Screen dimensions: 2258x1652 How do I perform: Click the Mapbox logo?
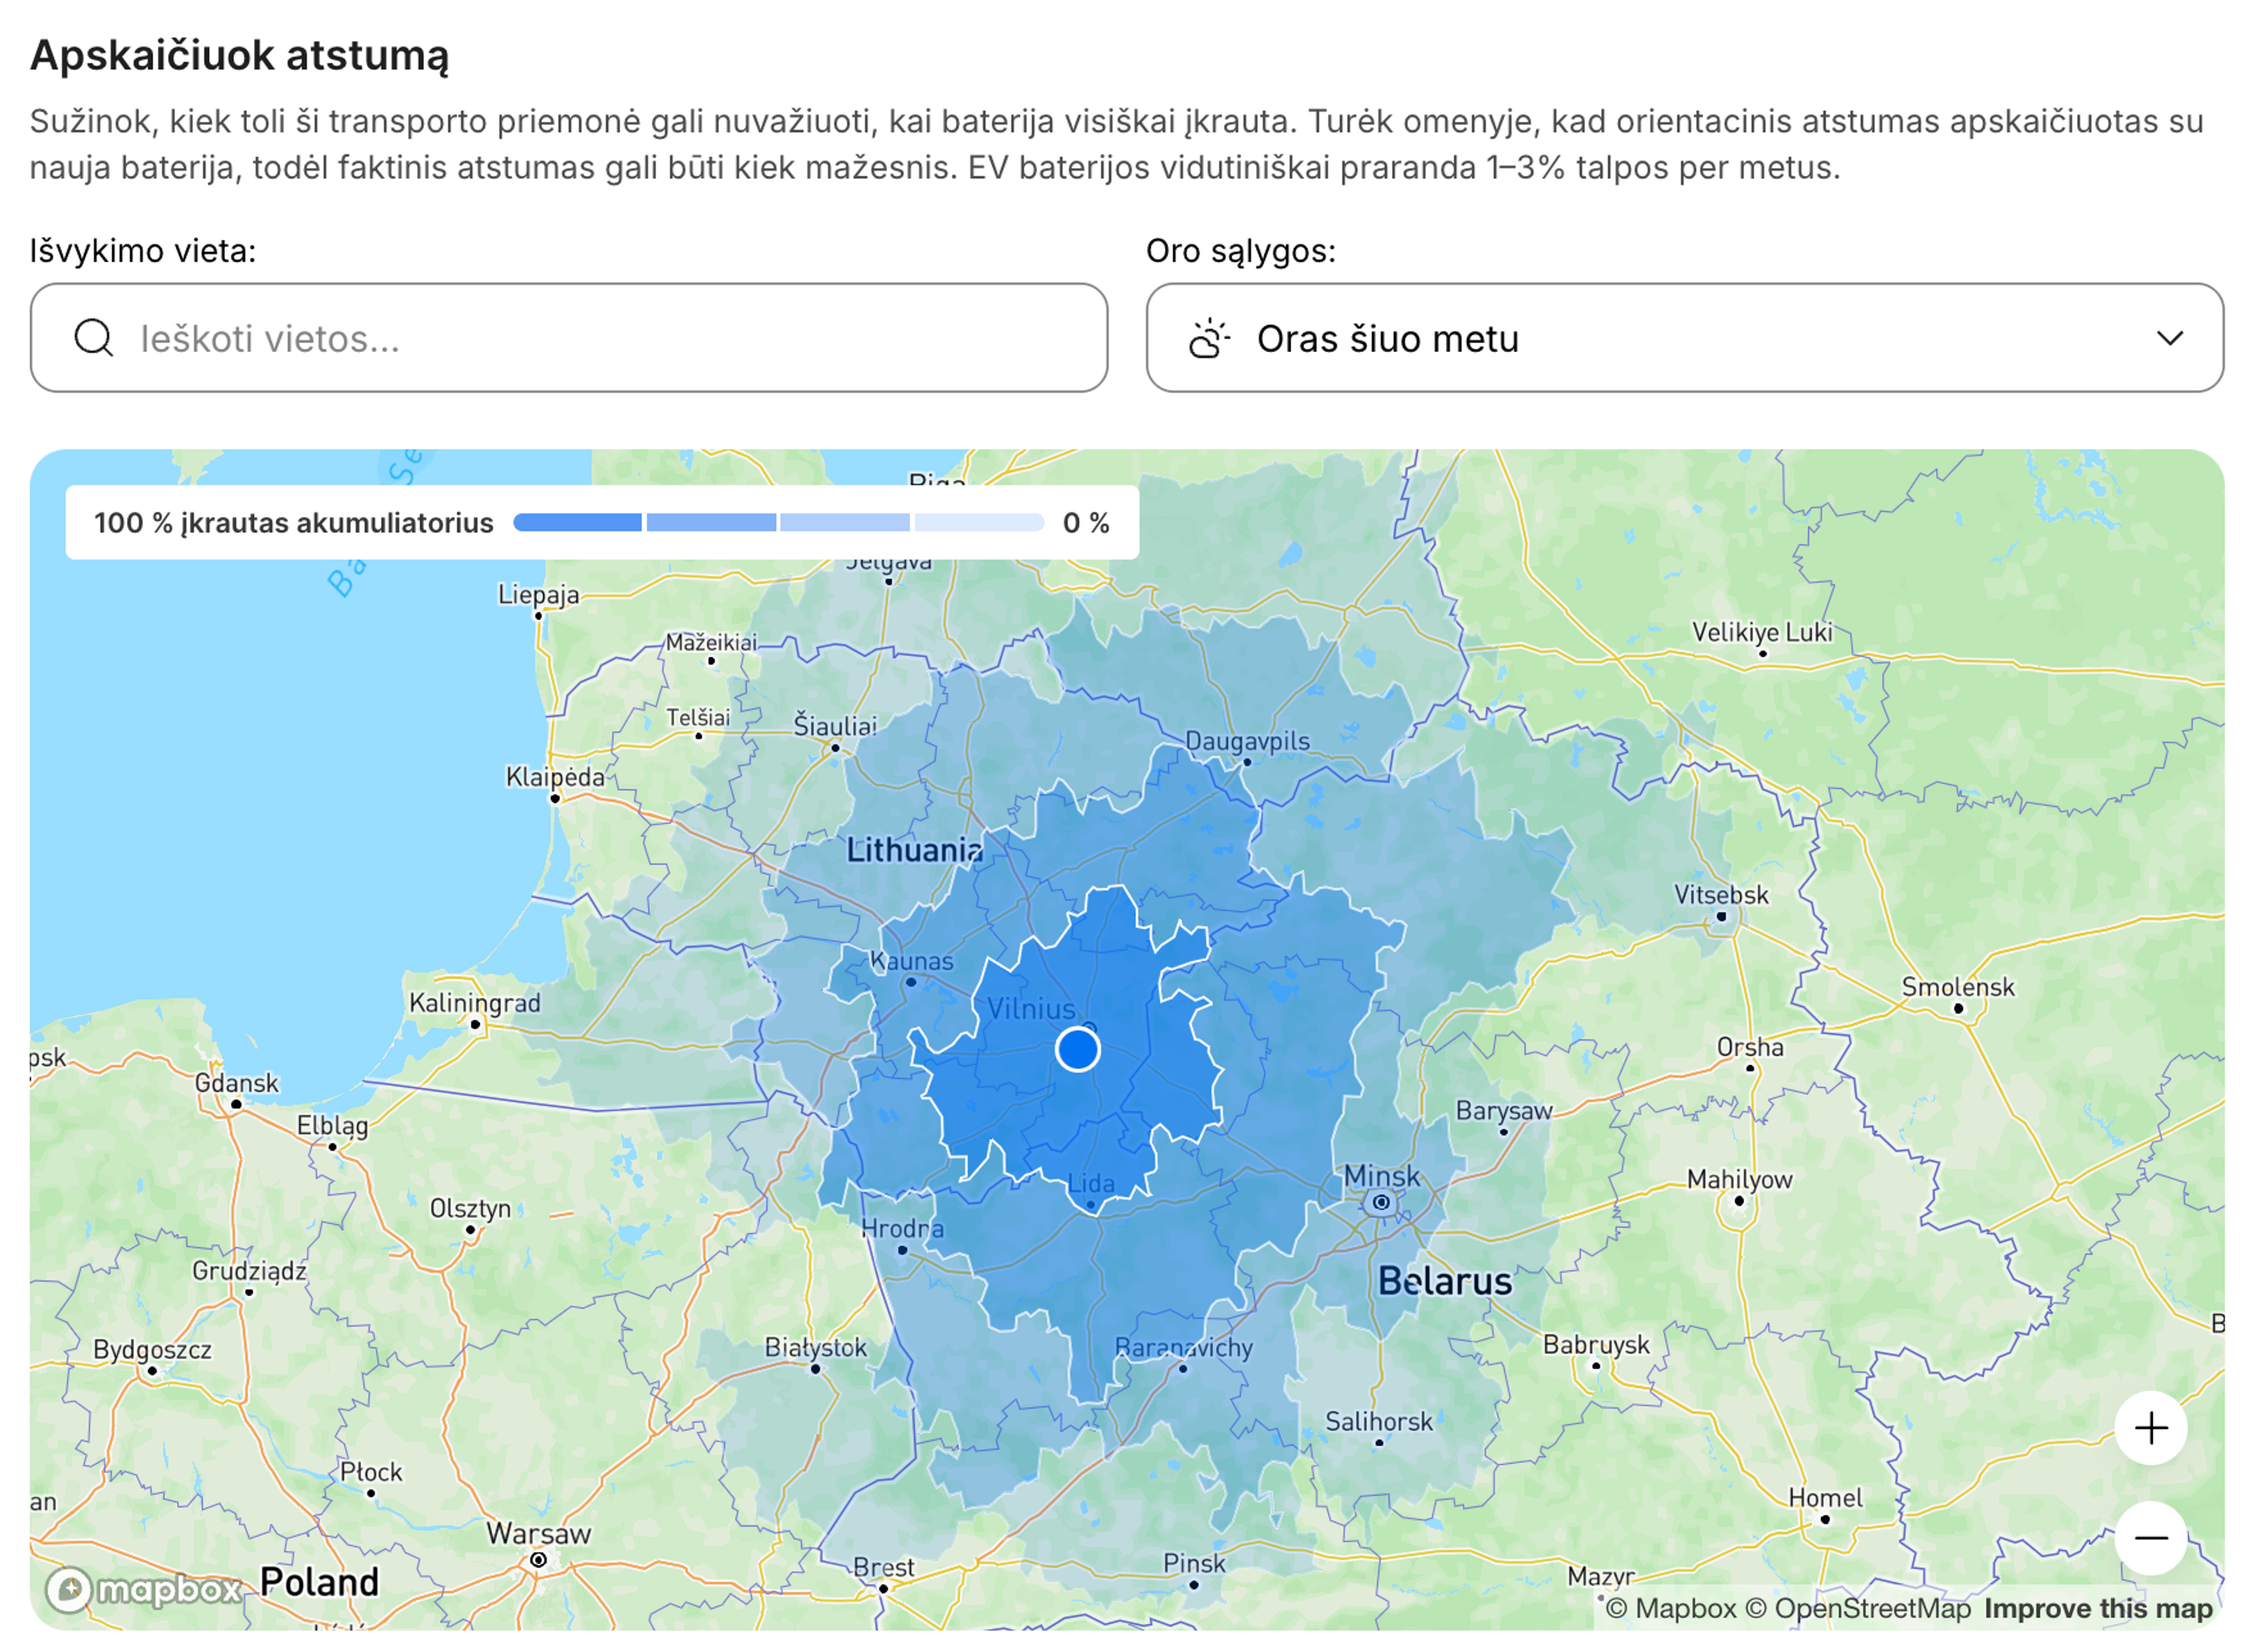click(145, 1589)
